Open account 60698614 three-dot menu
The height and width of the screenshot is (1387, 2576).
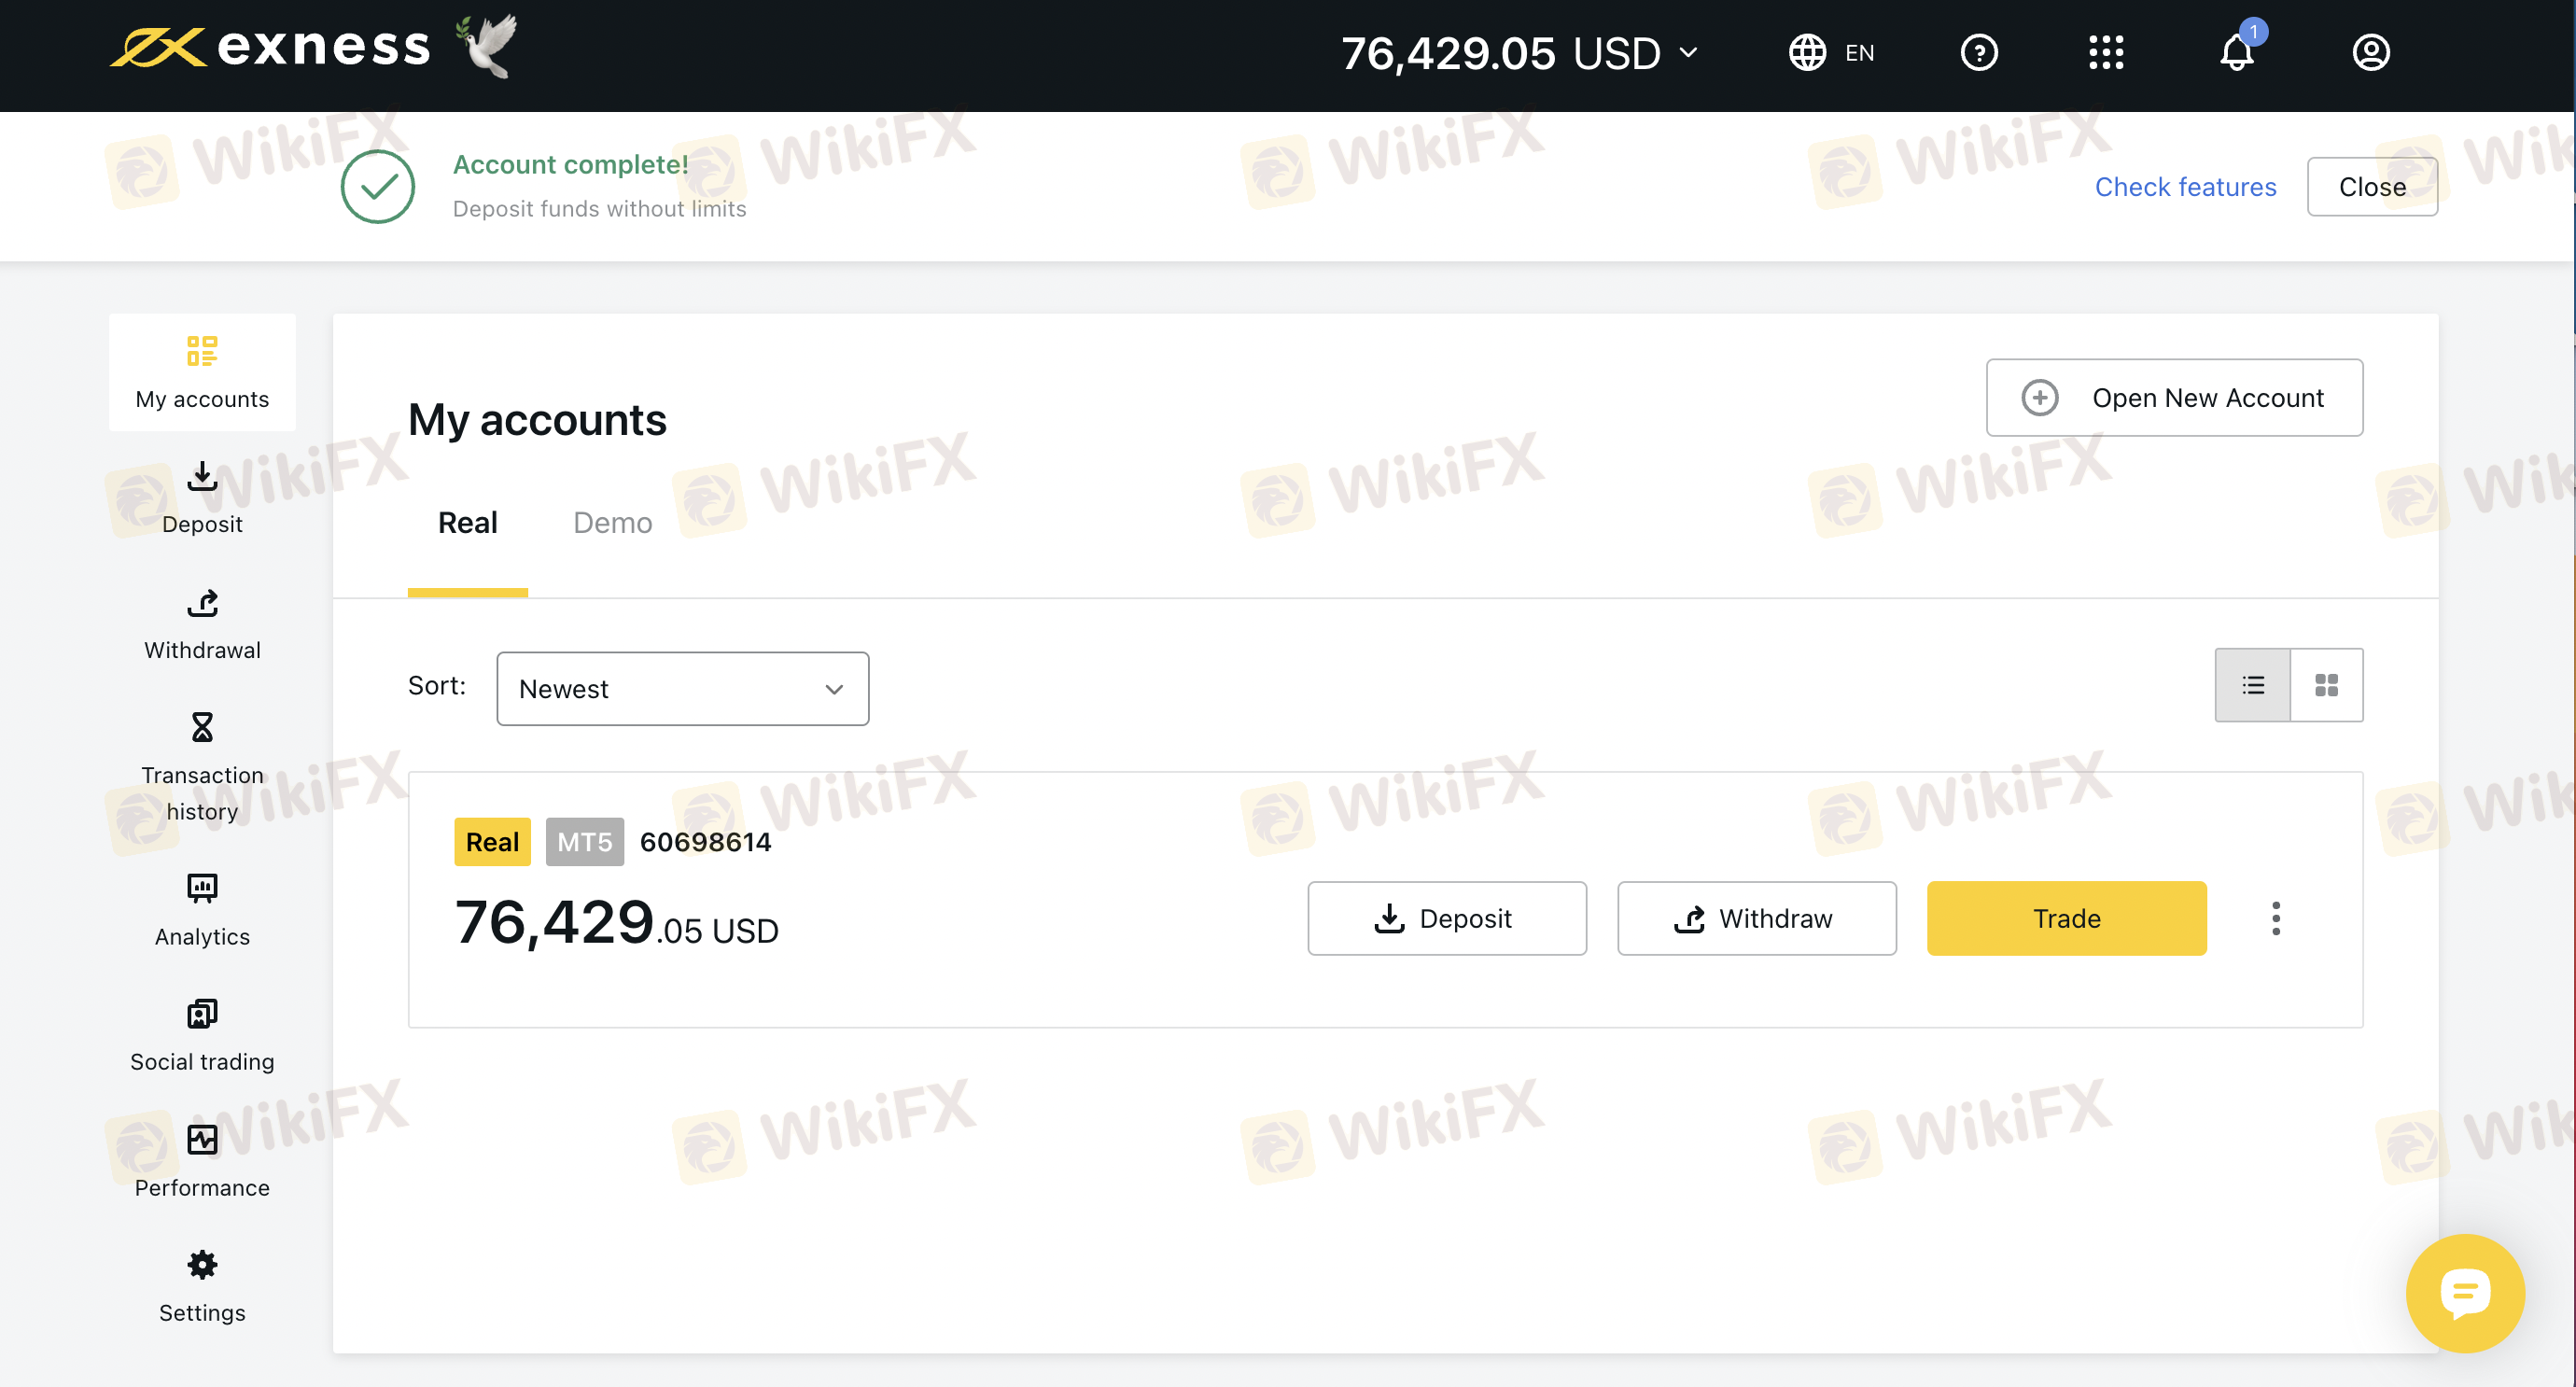tap(2276, 918)
